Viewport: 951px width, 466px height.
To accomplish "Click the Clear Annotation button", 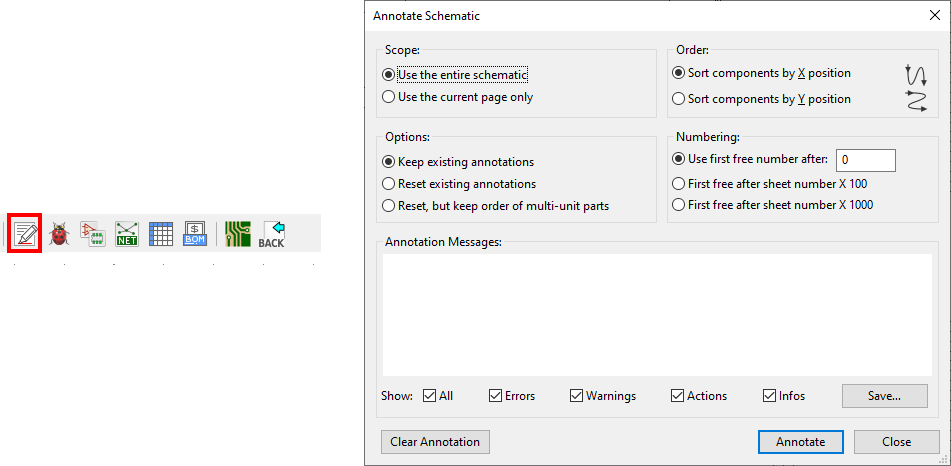I will point(435,442).
